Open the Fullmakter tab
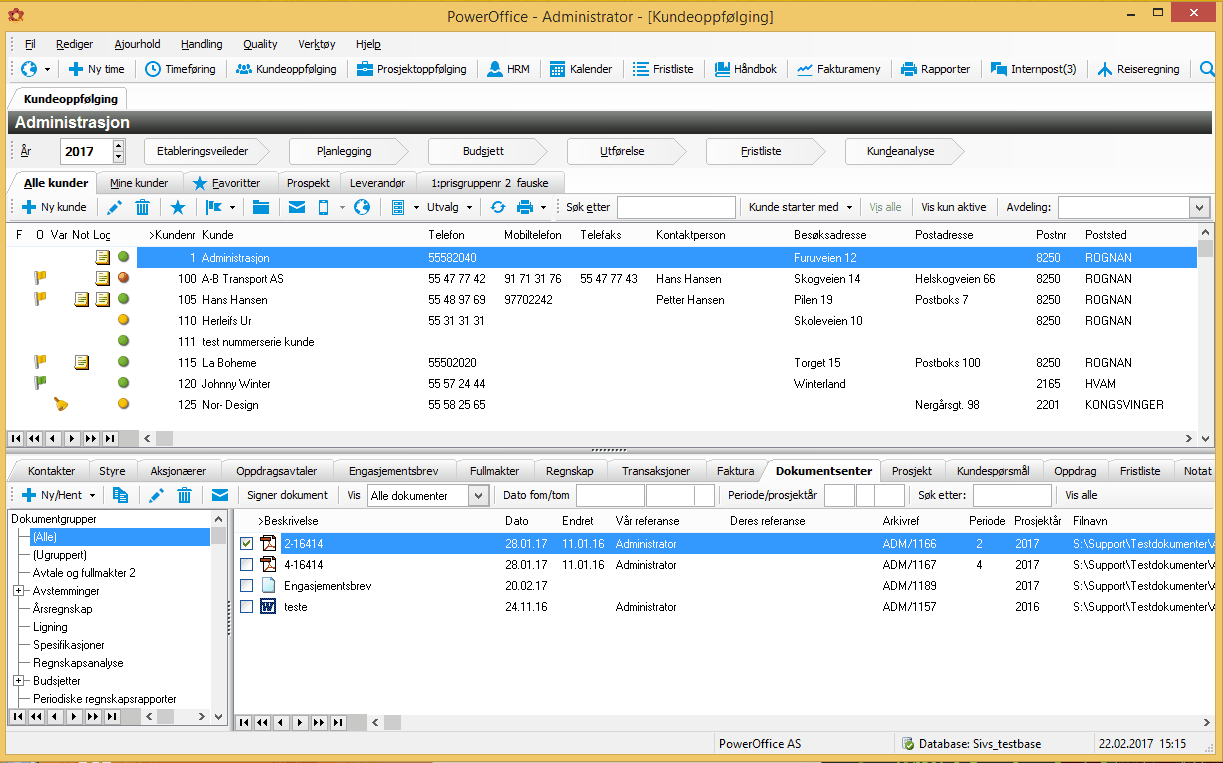This screenshot has width=1223, height=763. (x=494, y=471)
